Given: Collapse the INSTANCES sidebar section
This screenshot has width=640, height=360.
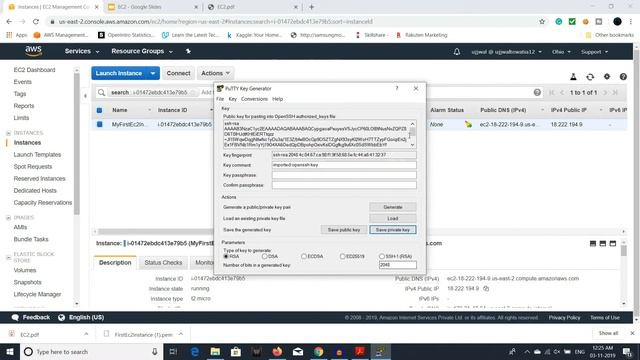Looking at the screenshot, I should coord(9,133).
